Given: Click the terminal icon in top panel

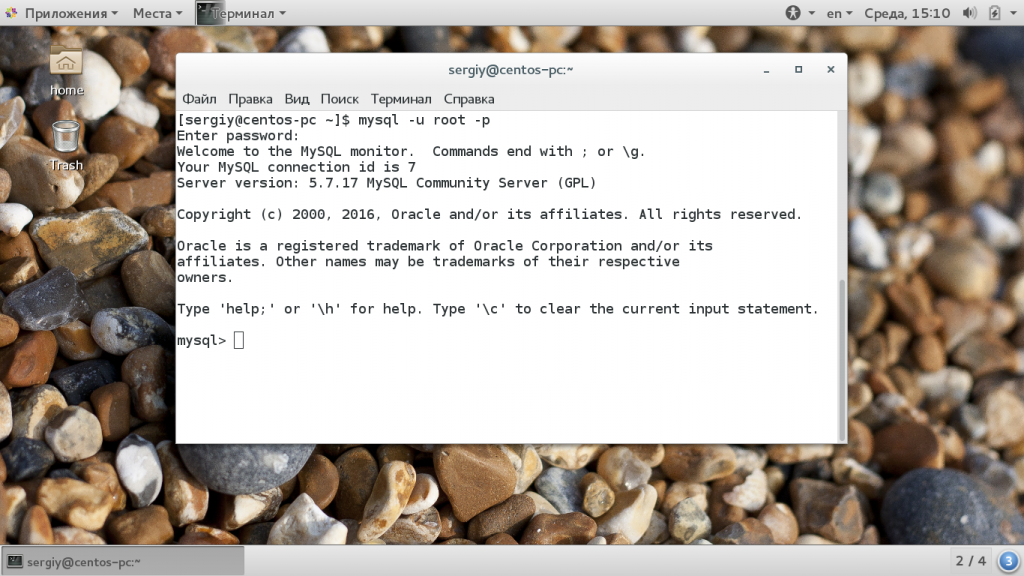Looking at the screenshot, I should (x=206, y=13).
